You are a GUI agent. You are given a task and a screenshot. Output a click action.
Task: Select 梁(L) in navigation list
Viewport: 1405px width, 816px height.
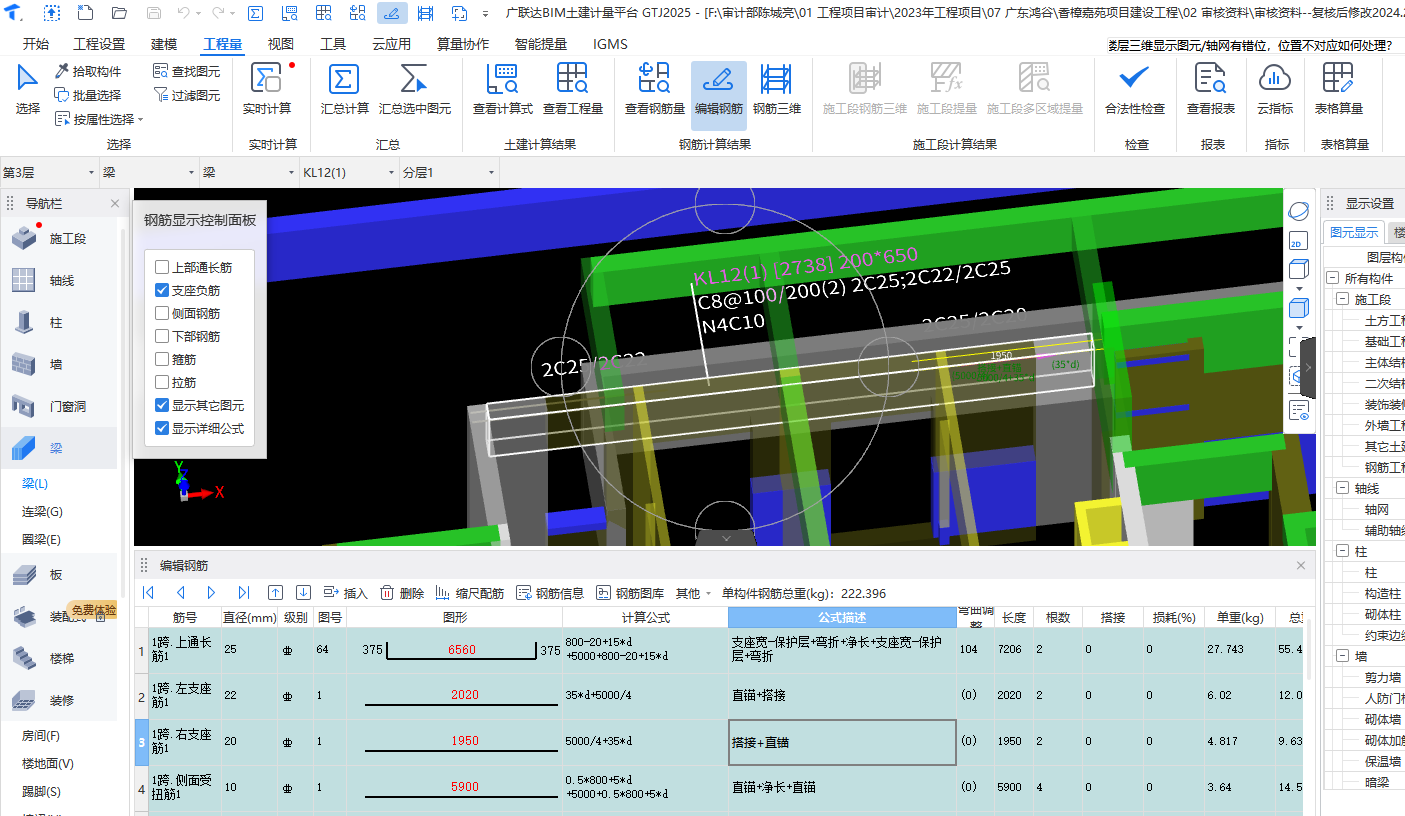36,484
